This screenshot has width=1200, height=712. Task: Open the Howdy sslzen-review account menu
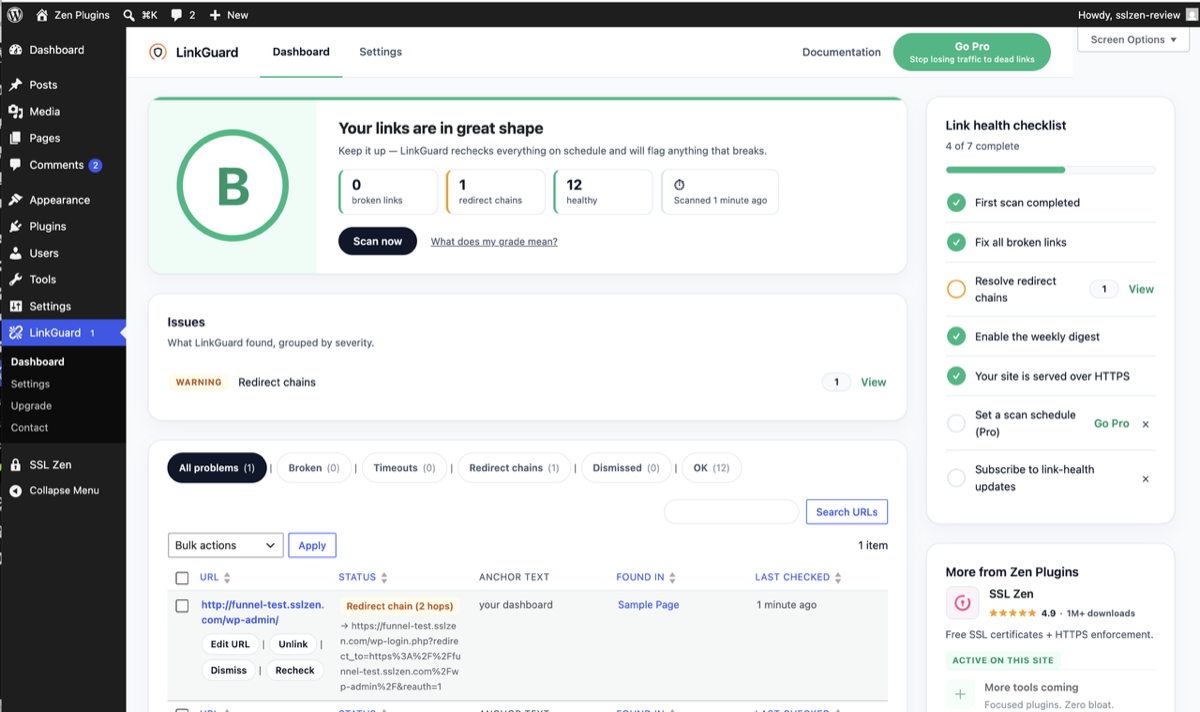tap(1135, 15)
